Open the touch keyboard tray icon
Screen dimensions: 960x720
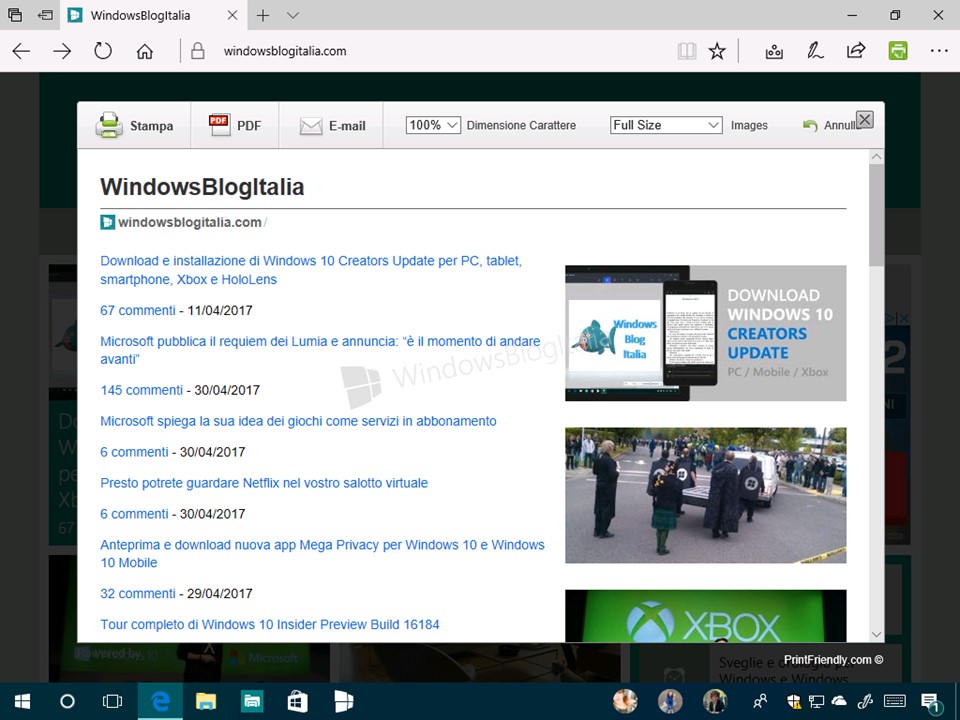(895, 702)
